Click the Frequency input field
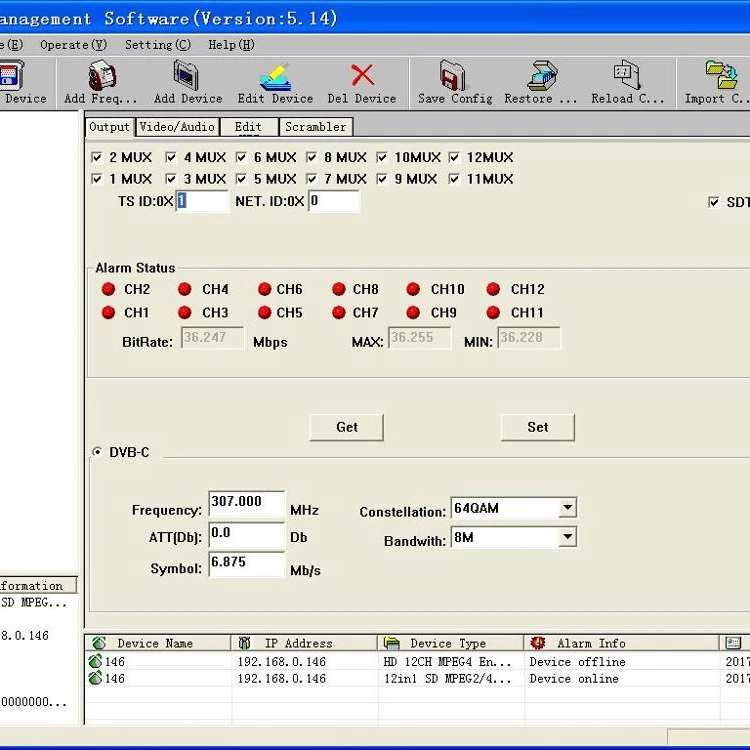 [246, 503]
